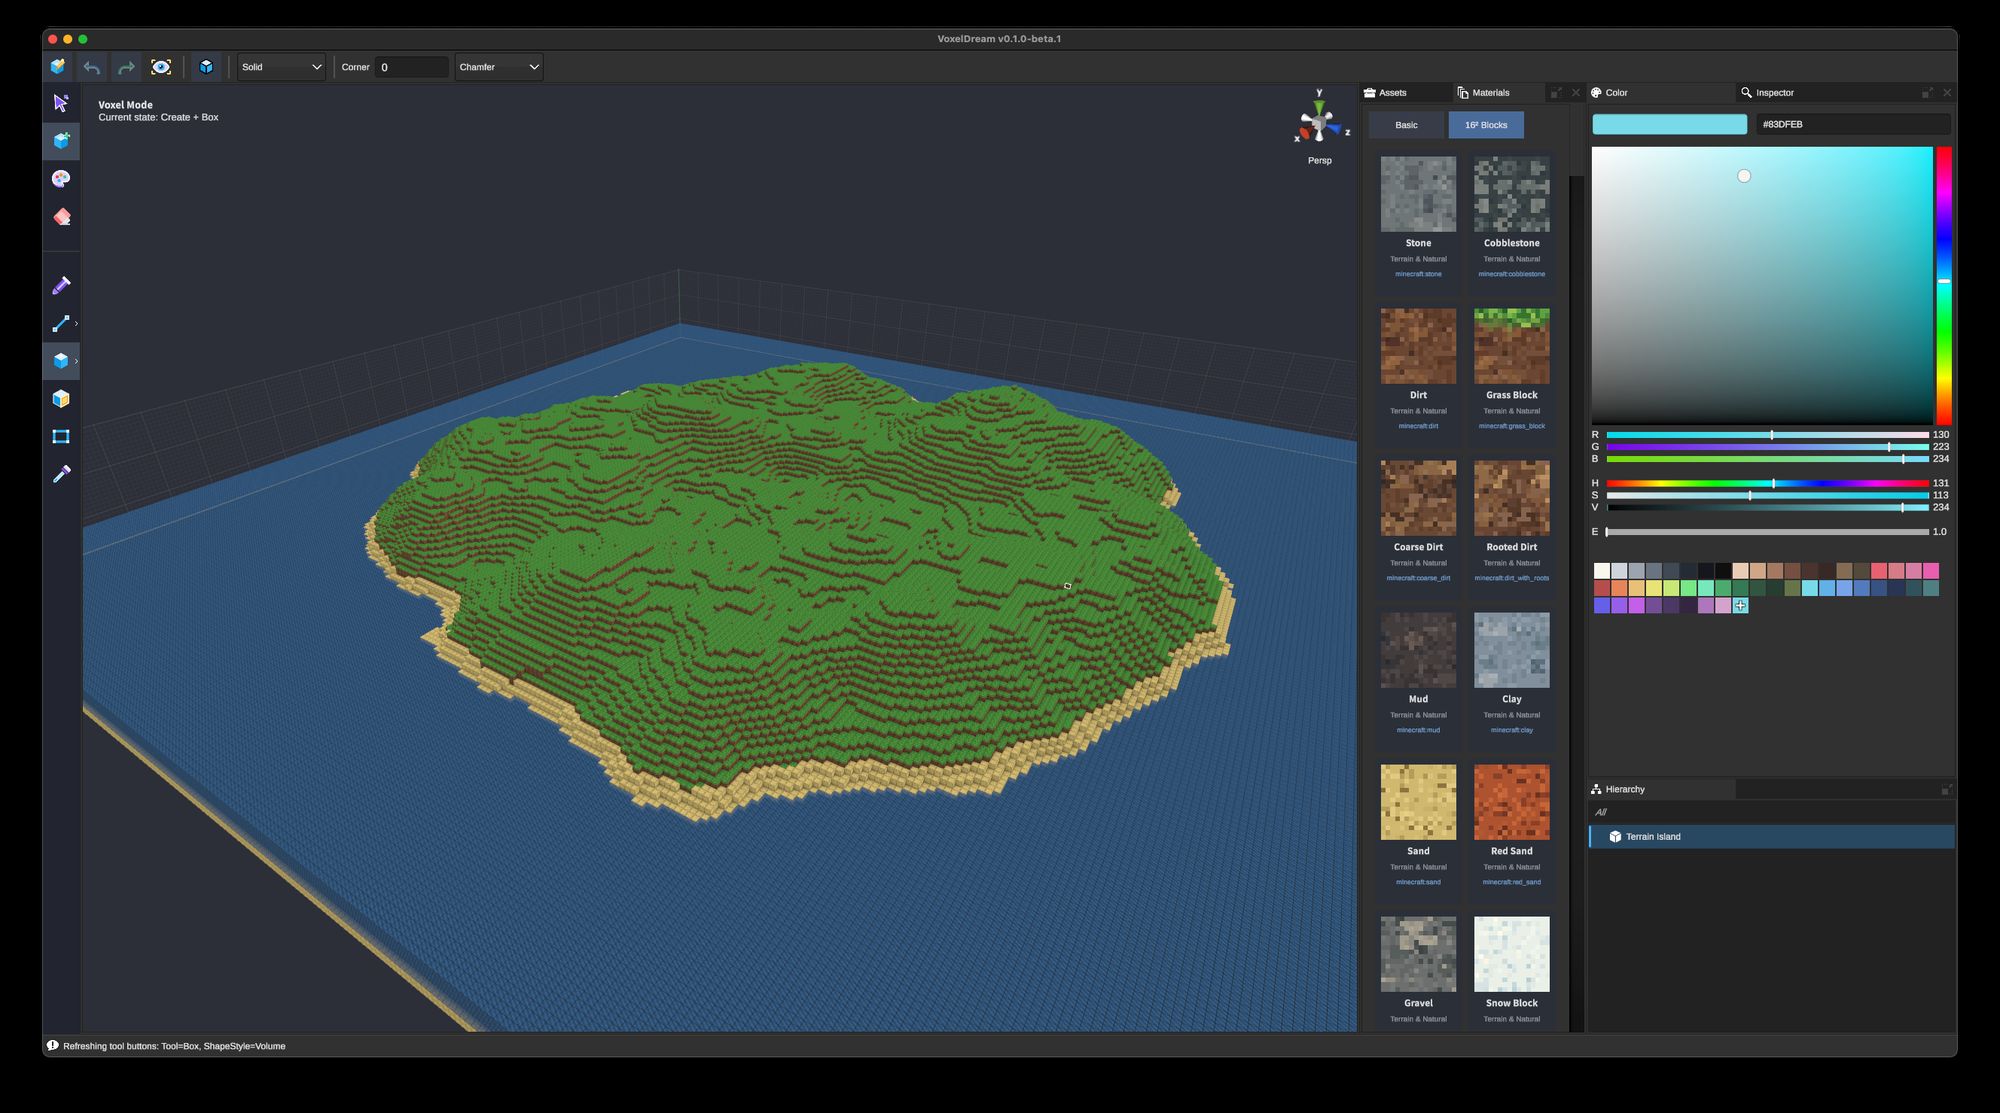Click the Terrain Island cube icon
Screen dimensions: 2000x1113
[1615, 837]
